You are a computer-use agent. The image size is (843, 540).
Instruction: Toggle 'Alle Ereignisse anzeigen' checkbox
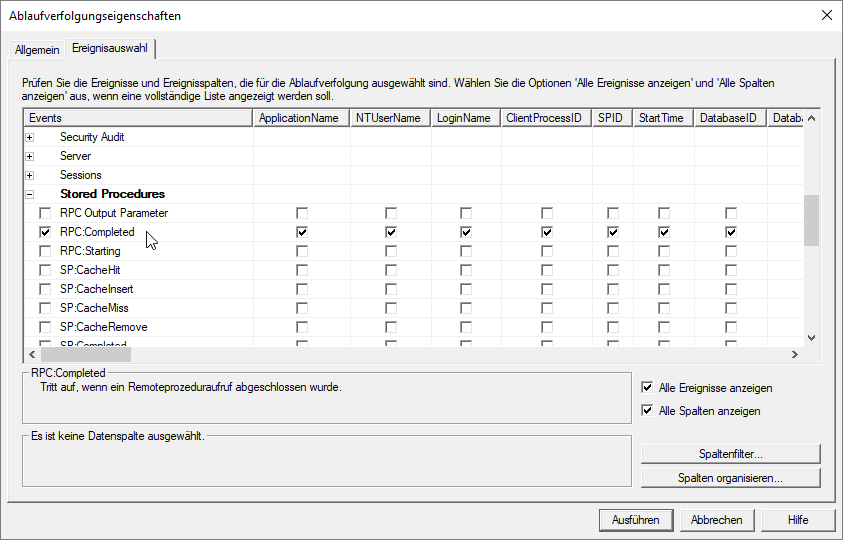(x=647, y=388)
